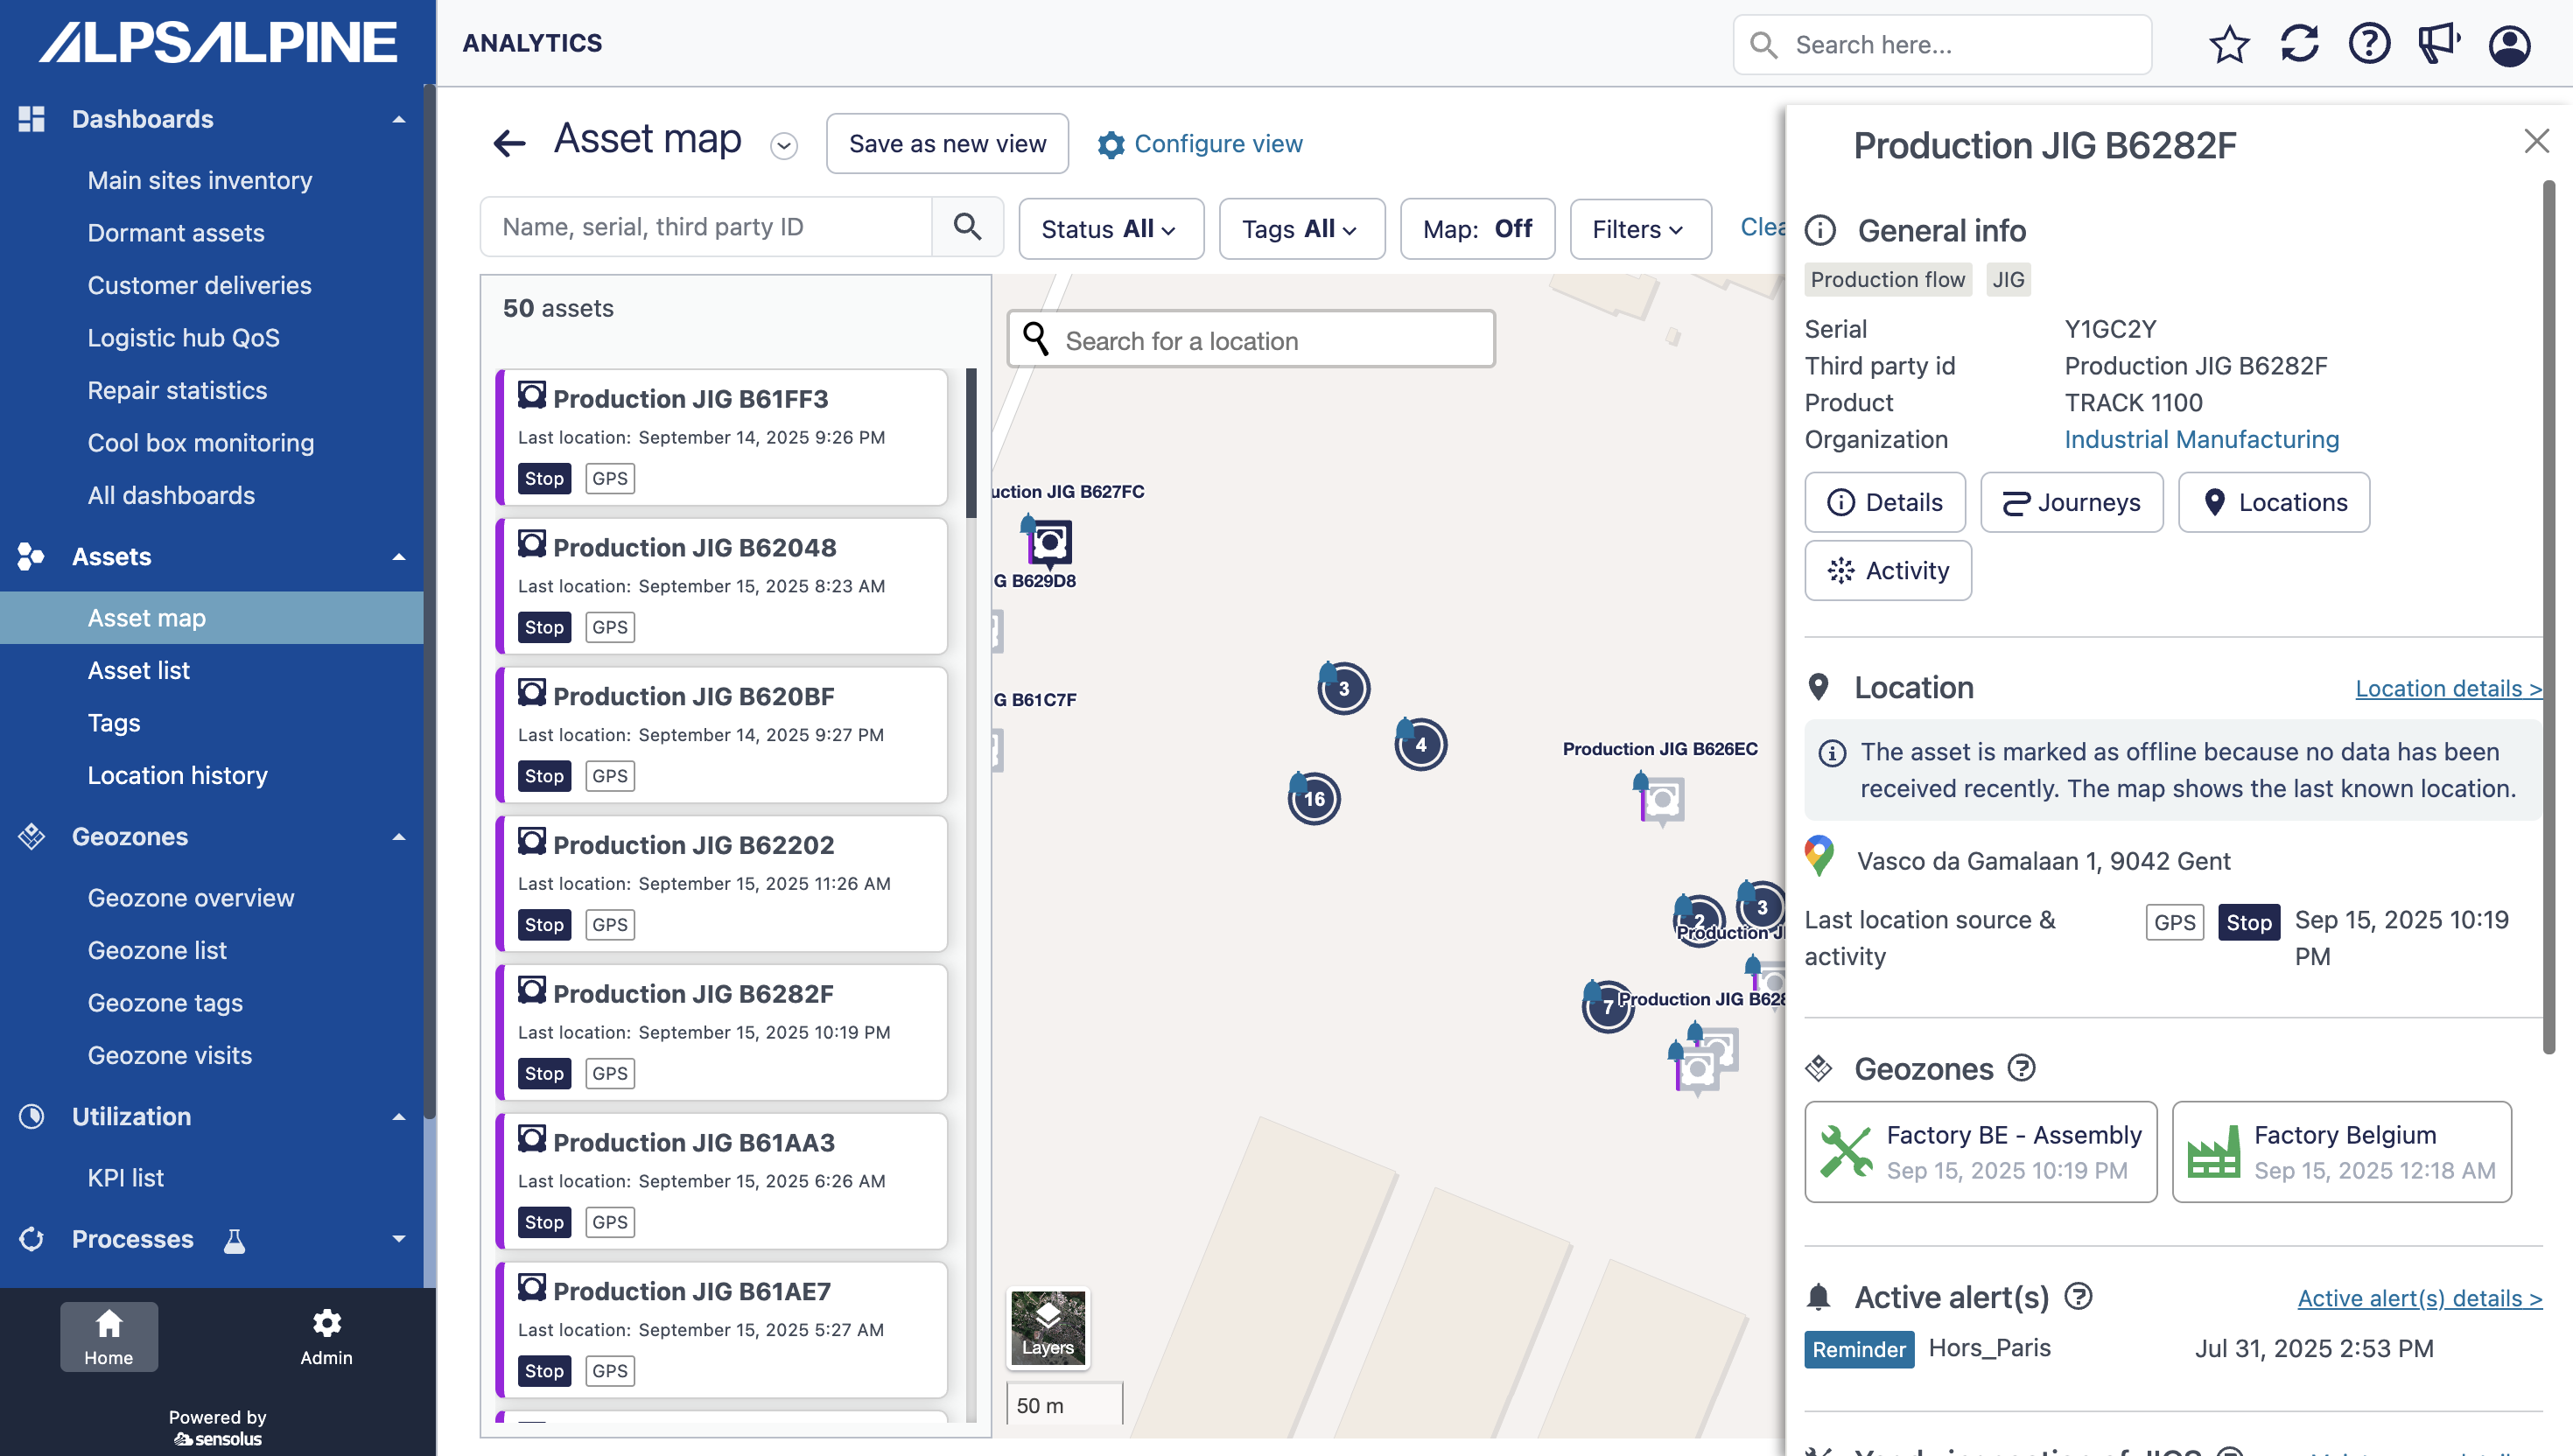Image resolution: width=2573 pixels, height=1456 pixels.
Task: Open the user profile icon
Action: point(2509,45)
